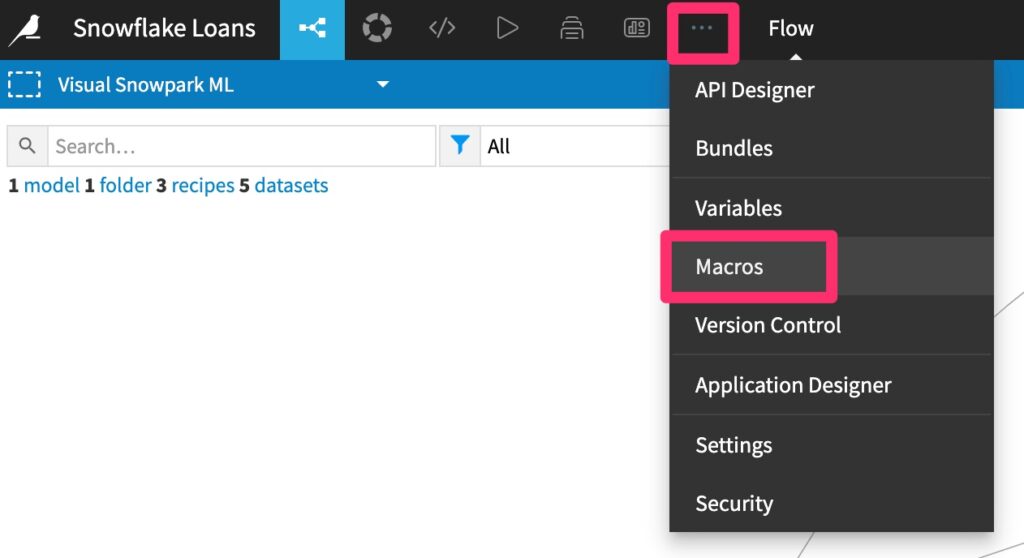Click the three-dots more menu icon
Image resolution: width=1024 pixels, height=558 pixels.
point(702,29)
